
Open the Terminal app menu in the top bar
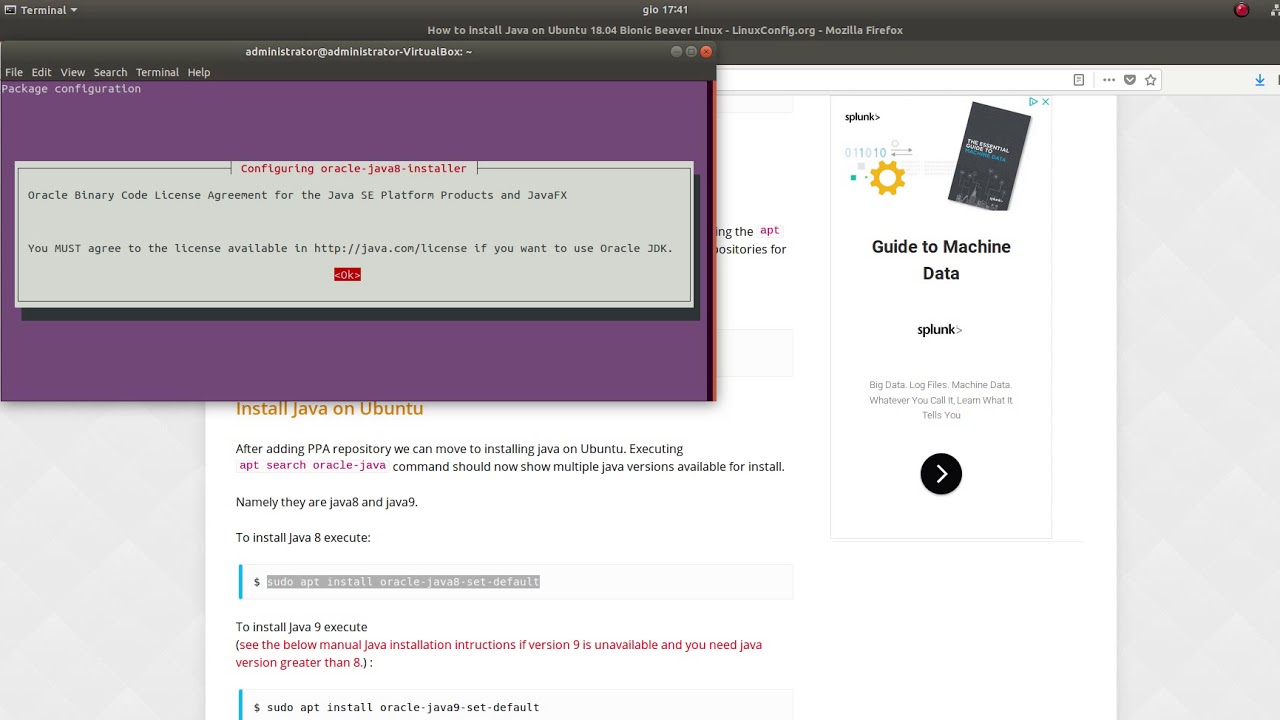click(x=41, y=10)
